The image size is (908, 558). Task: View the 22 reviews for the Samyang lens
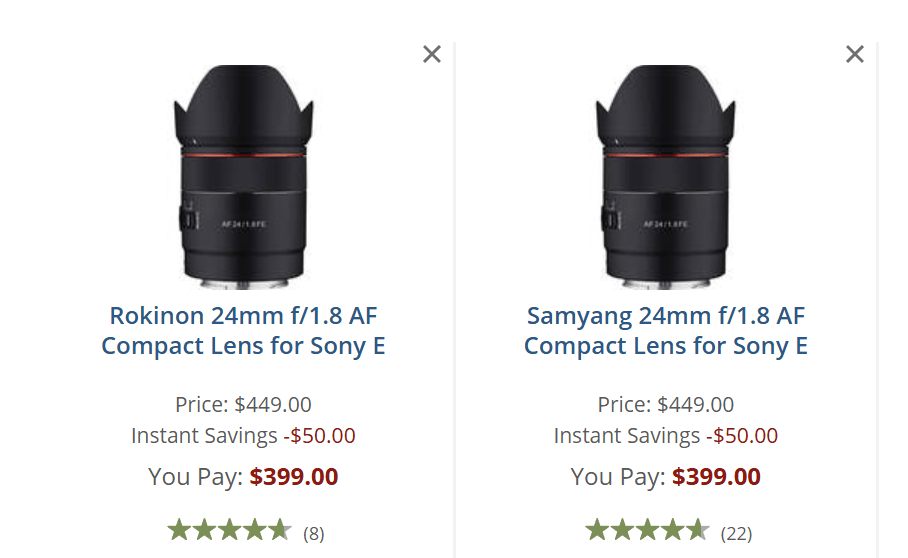[736, 533]
